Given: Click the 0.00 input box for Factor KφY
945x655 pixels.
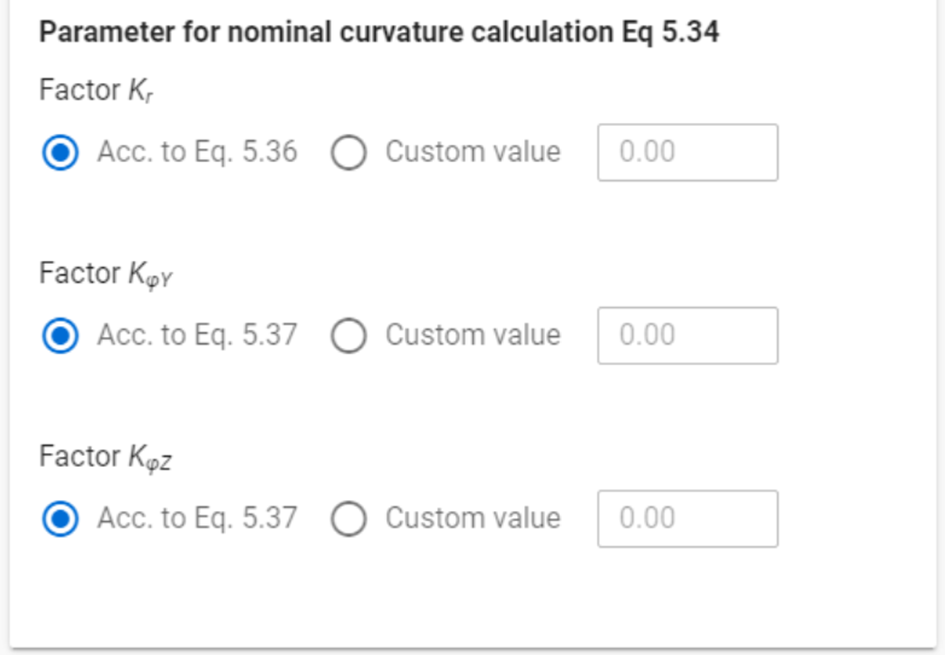Looking at the screenshot, I should pyautogui.click(x=688, y=336).
